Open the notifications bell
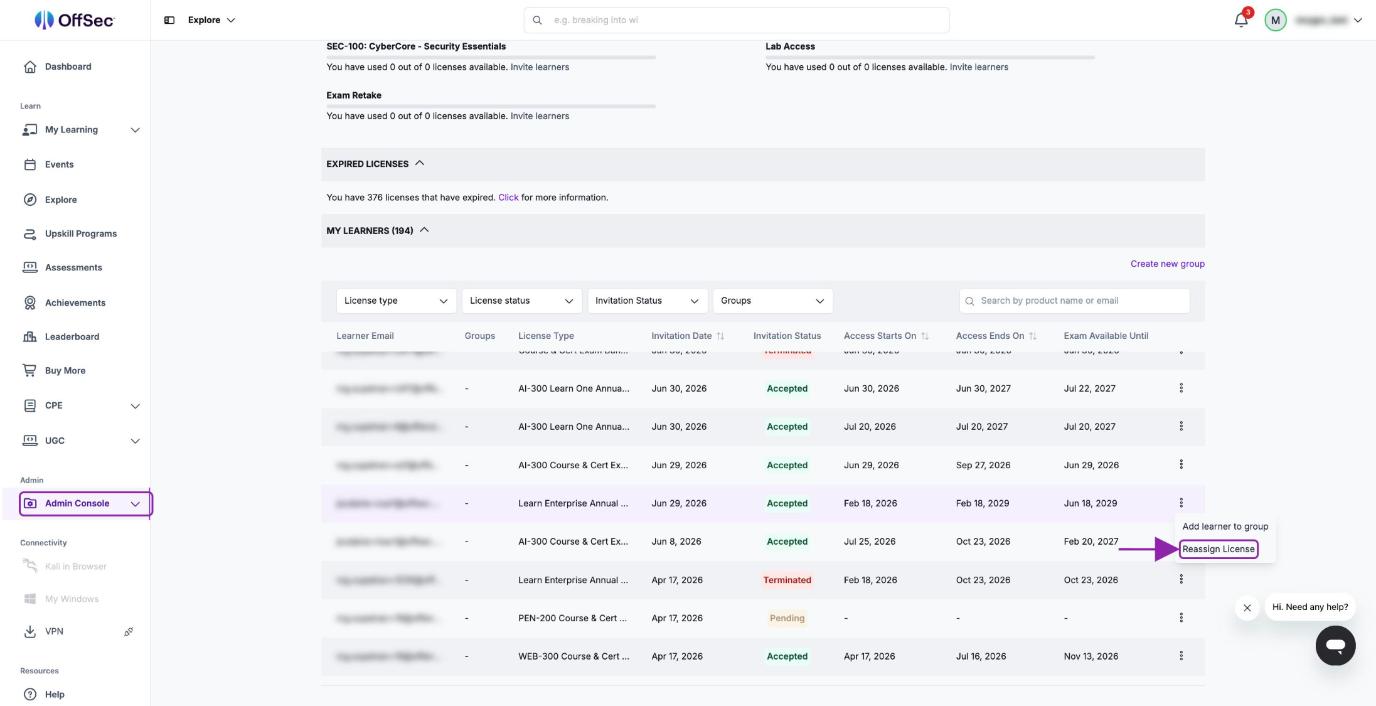This screenshot has width=1376, height=706. point(1241,21)
